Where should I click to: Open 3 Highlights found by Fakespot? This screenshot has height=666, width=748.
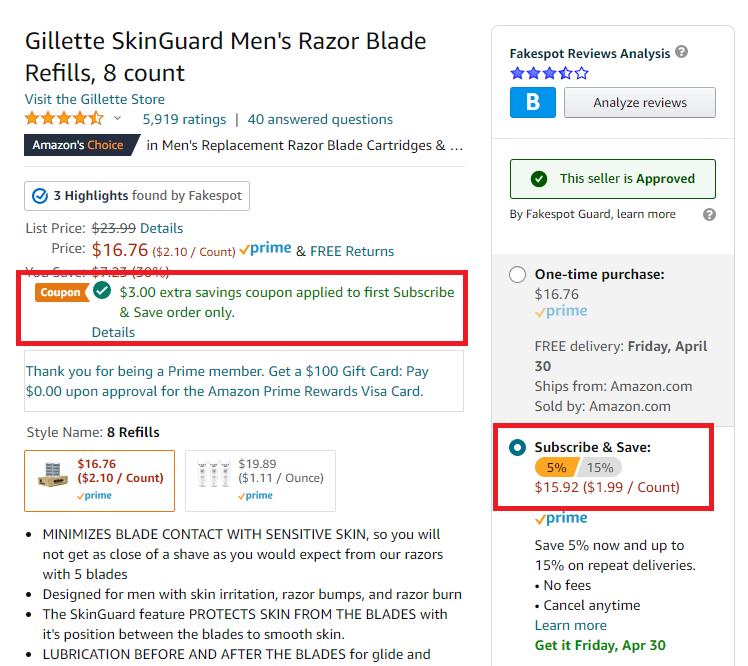[137, 196]
